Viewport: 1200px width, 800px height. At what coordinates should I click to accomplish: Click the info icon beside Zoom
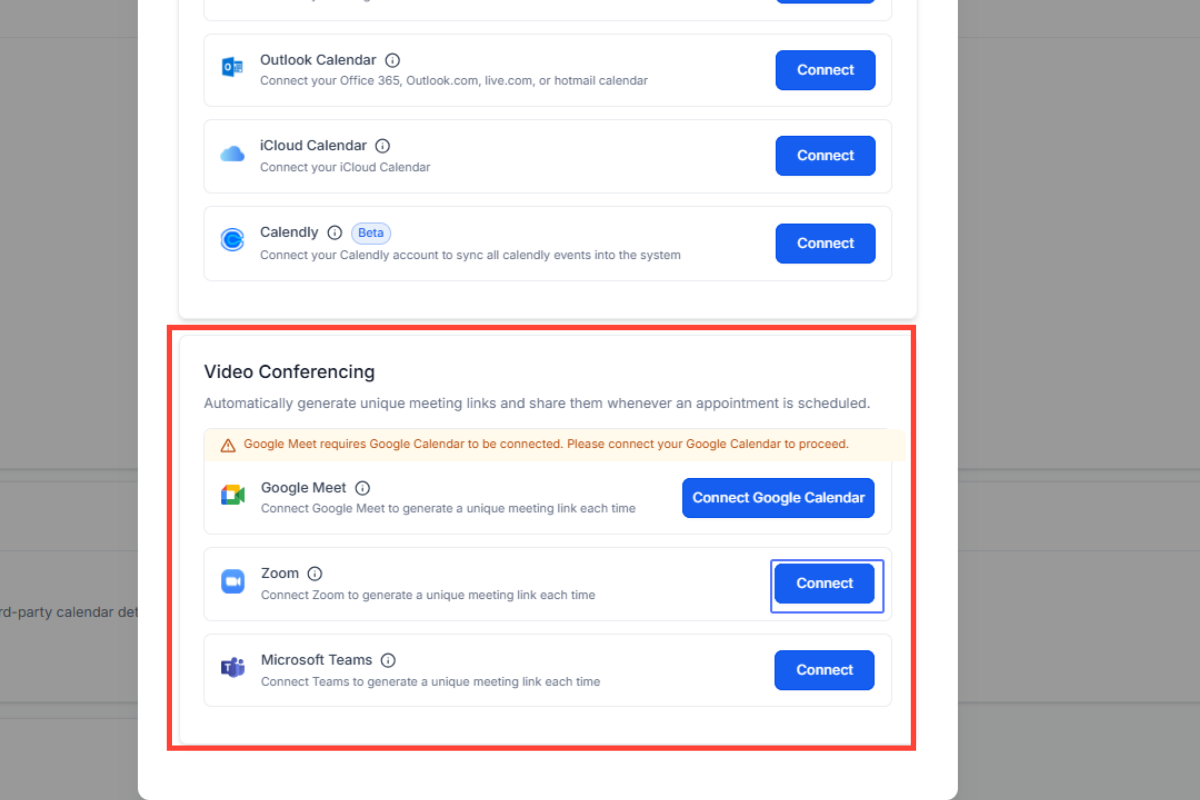pyautogui.click(x=315, y=574)
